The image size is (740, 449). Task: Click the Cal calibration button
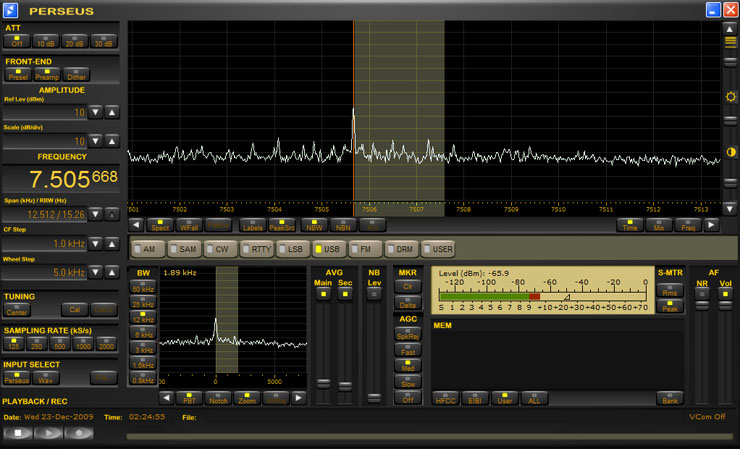click(75, 310)
